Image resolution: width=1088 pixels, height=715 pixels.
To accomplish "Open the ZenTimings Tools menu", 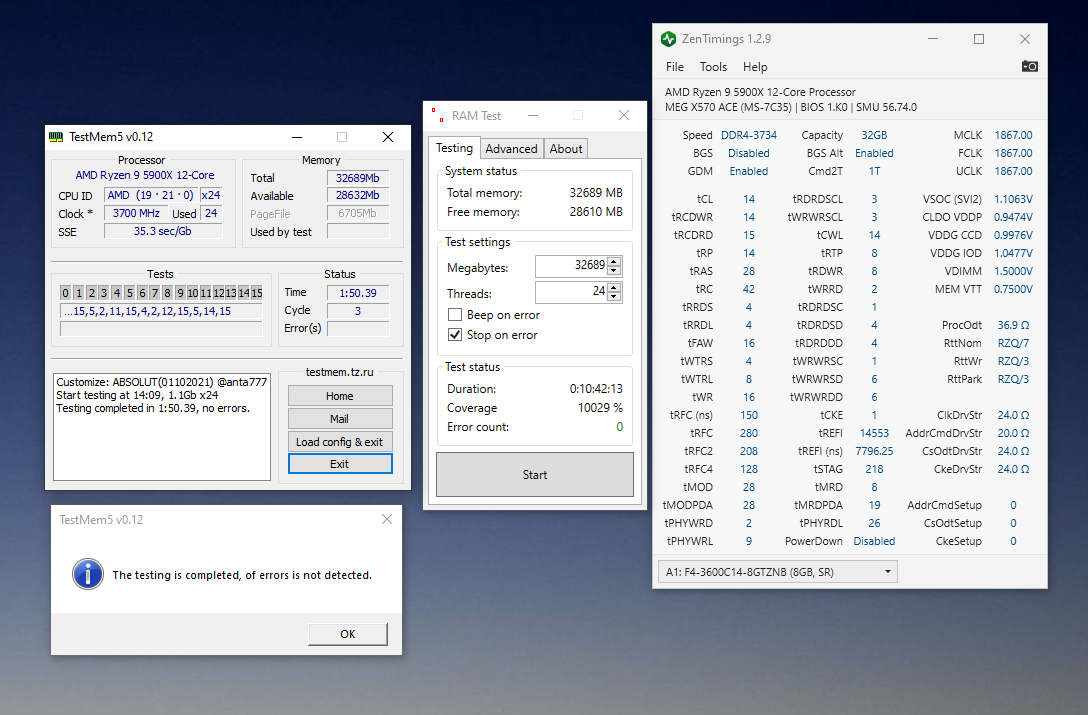I will click(x=713, y=67).
